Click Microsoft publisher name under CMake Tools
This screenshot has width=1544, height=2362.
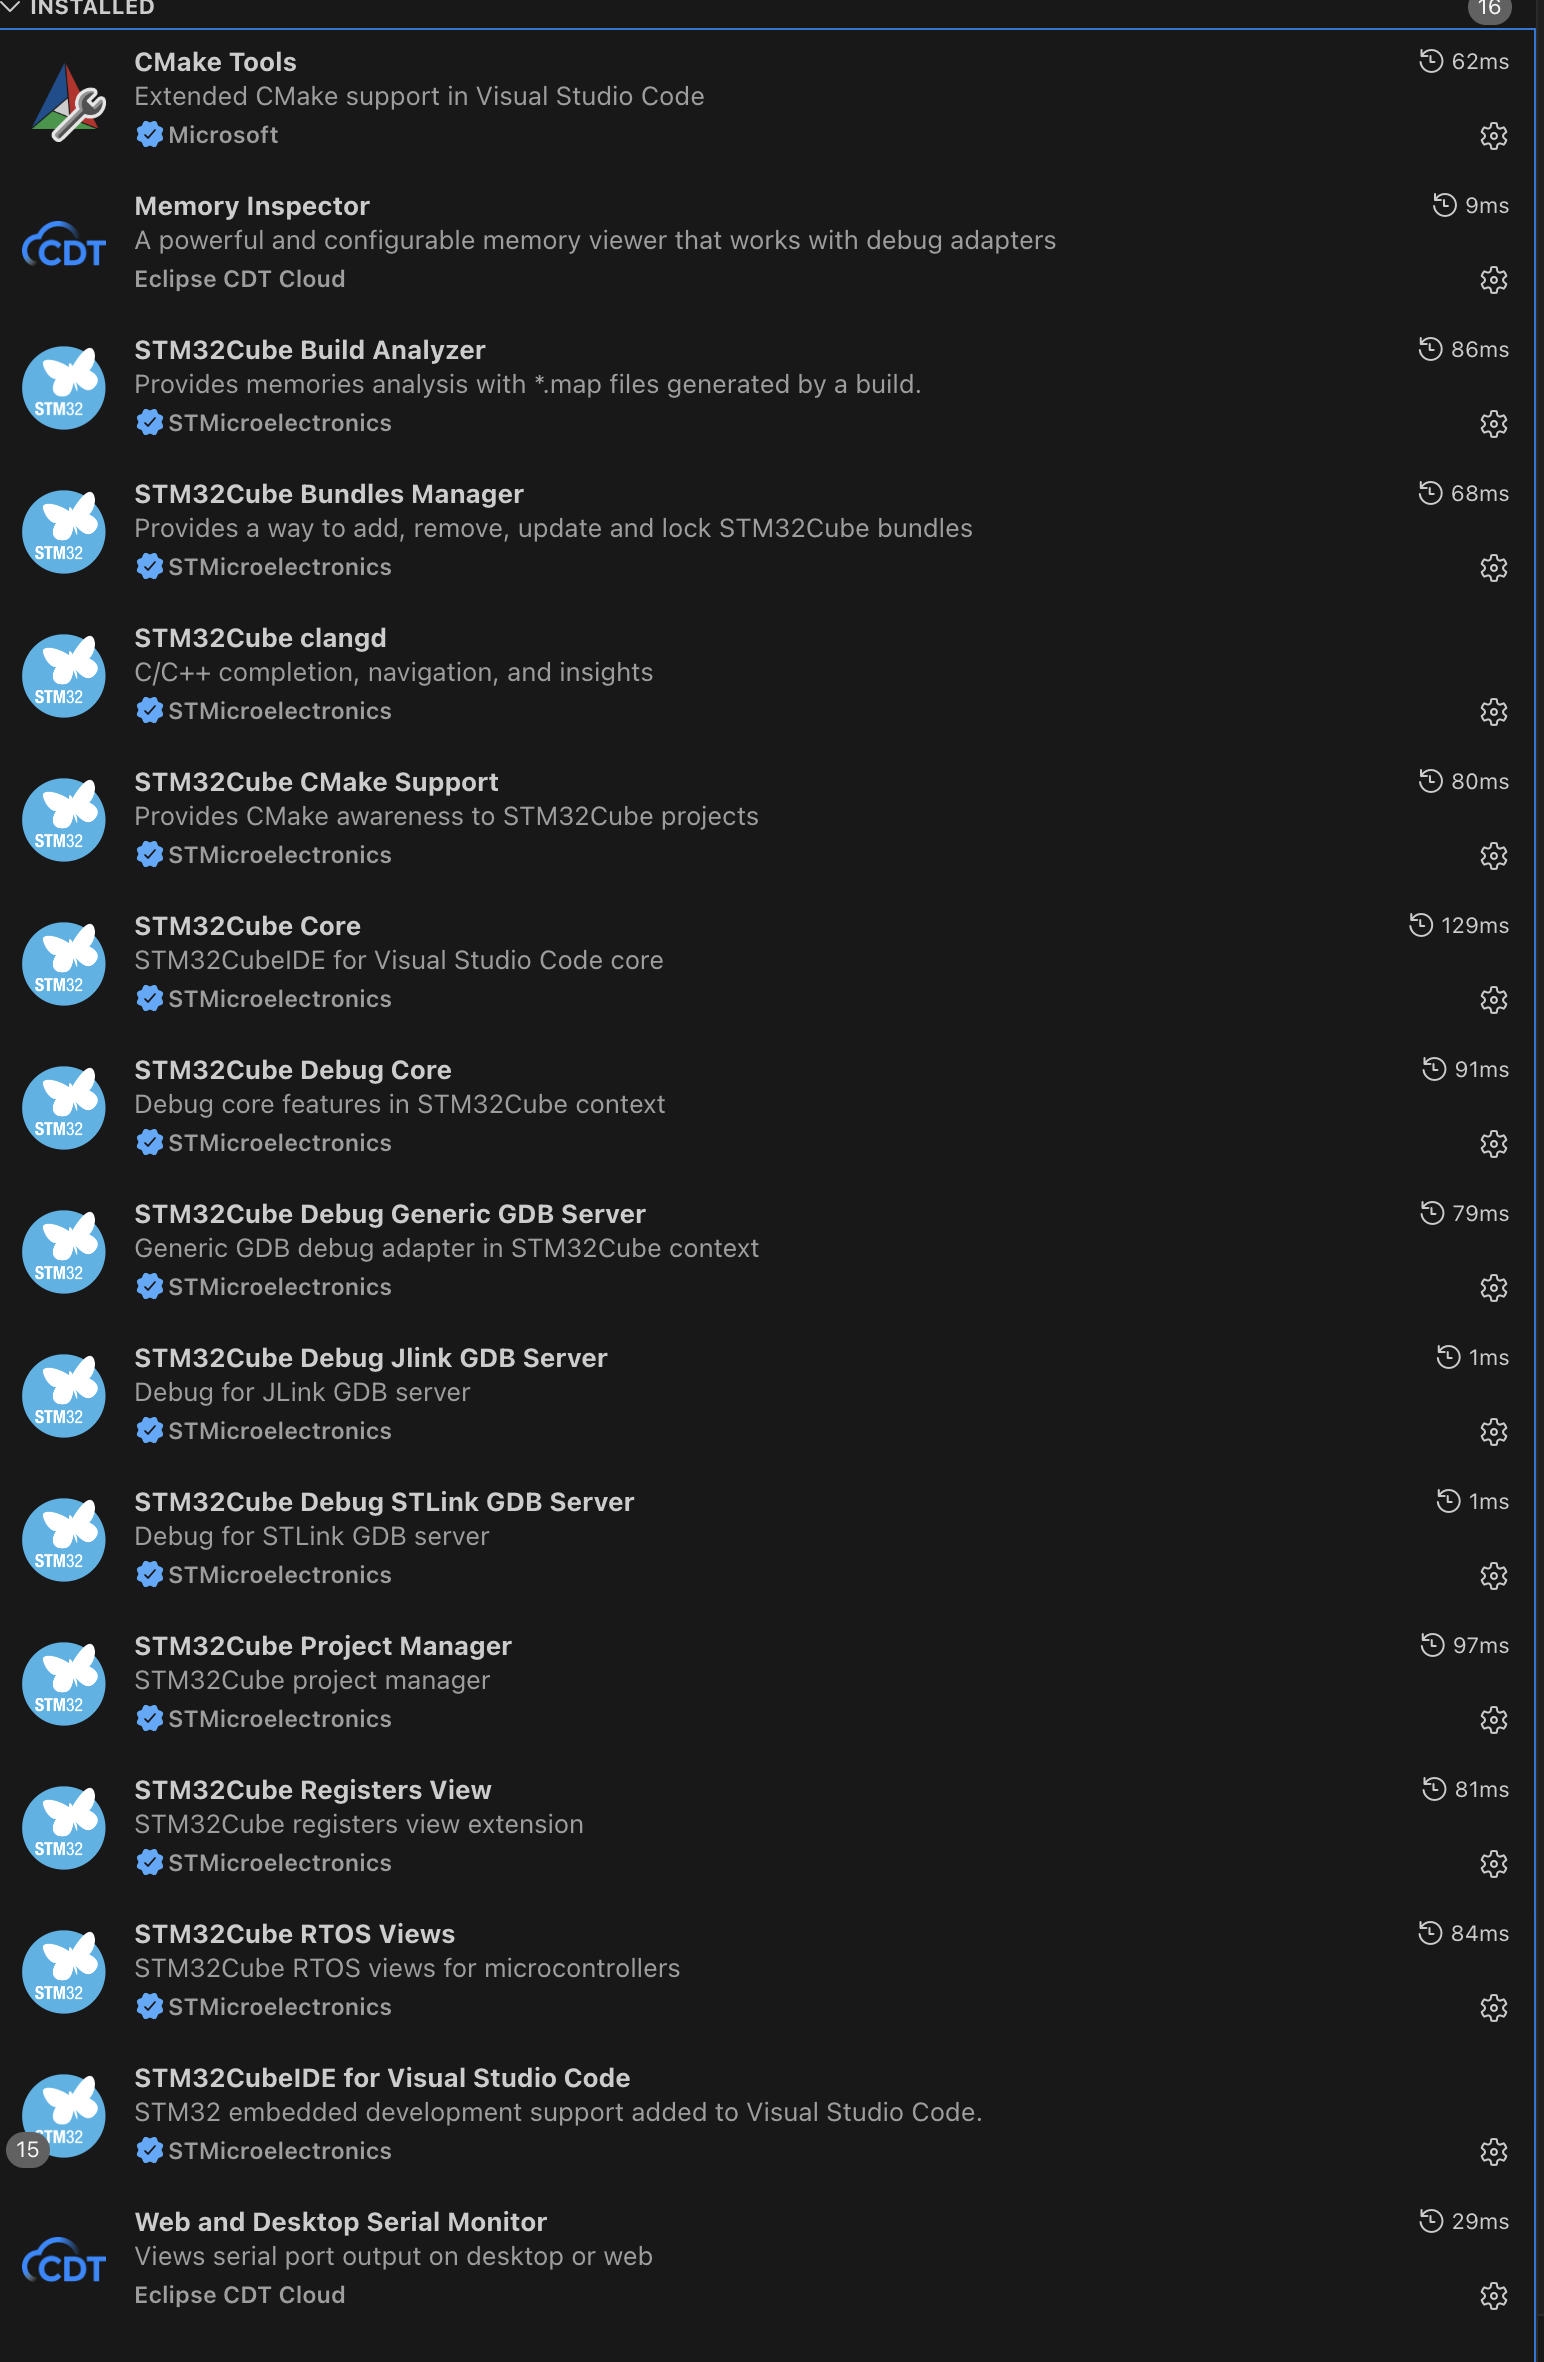pyautogui.click(x=223, y=135)
